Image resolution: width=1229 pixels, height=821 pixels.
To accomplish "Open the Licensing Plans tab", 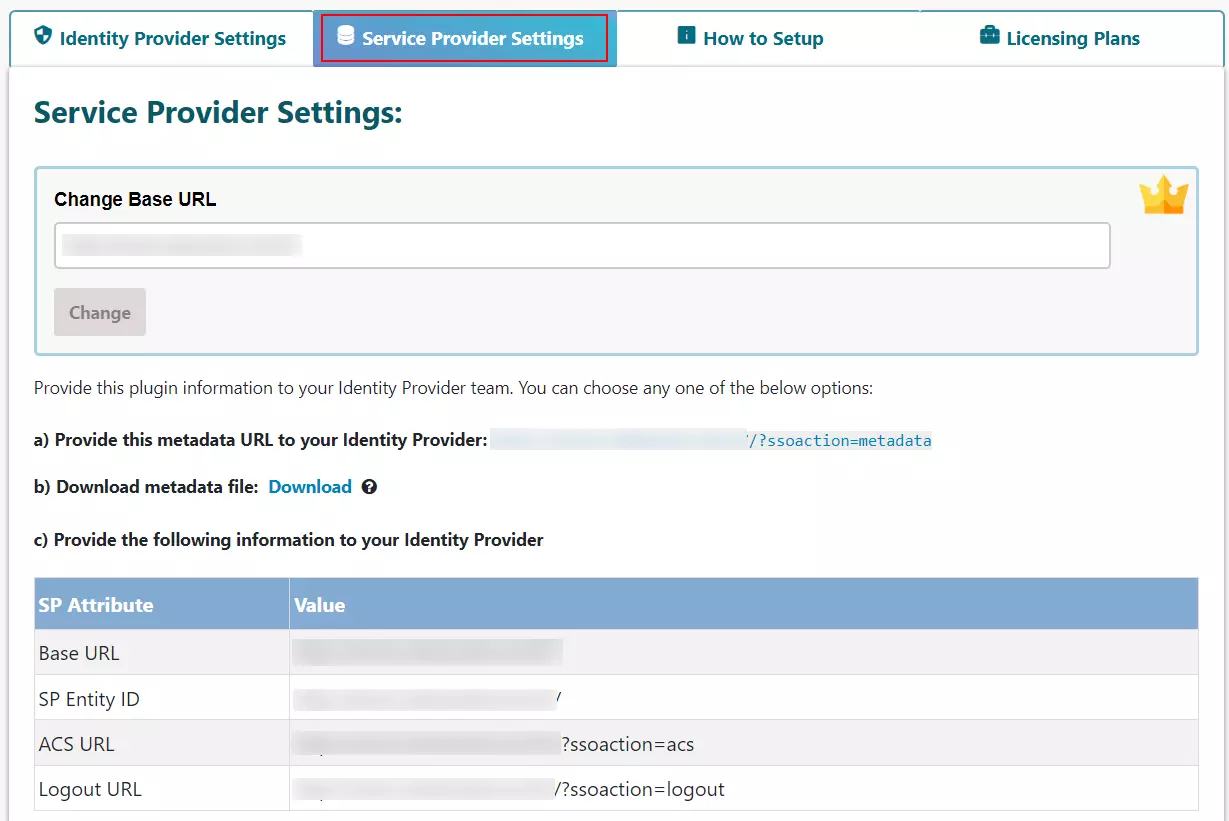I will tap(1072, 39).
